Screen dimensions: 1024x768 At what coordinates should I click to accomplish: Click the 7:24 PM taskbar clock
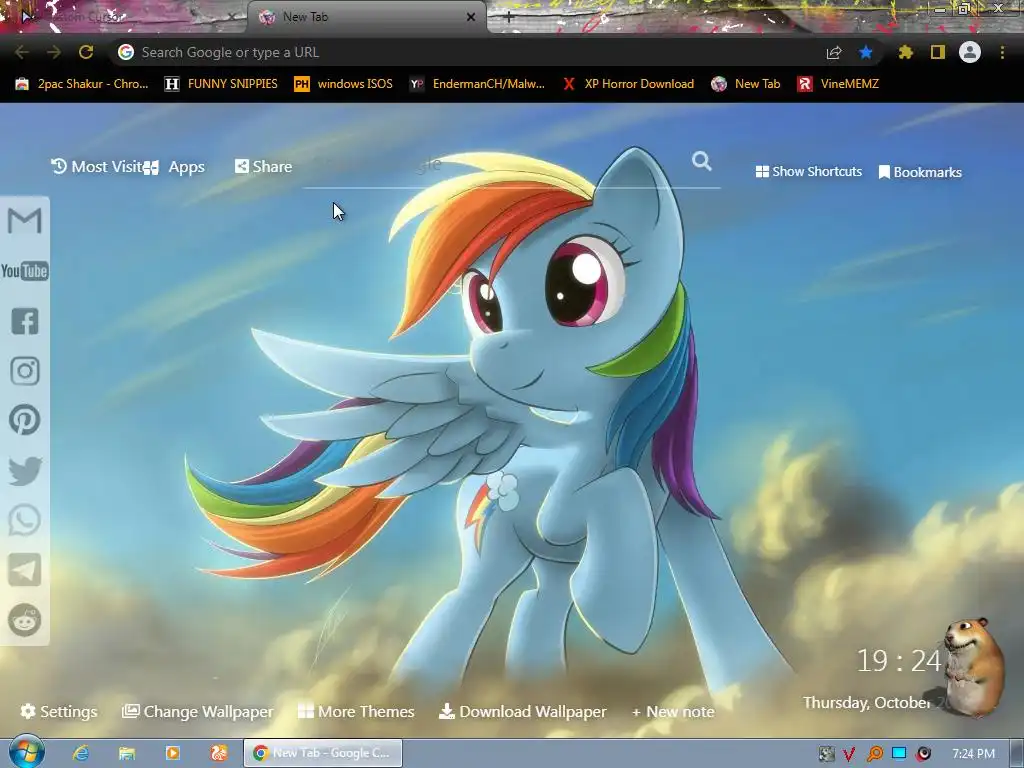tap(973, 754)
